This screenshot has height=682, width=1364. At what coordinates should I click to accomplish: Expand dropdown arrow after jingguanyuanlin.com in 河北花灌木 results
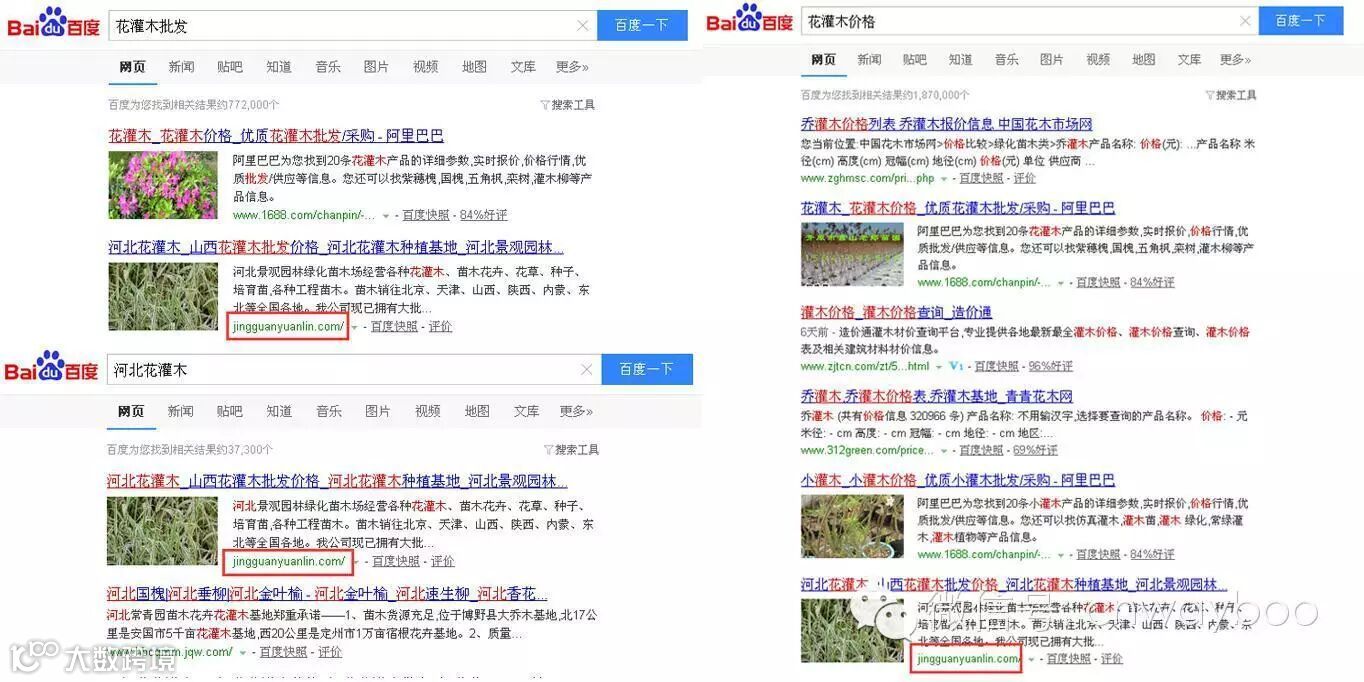pyautogui.click(x=356, y=562)
